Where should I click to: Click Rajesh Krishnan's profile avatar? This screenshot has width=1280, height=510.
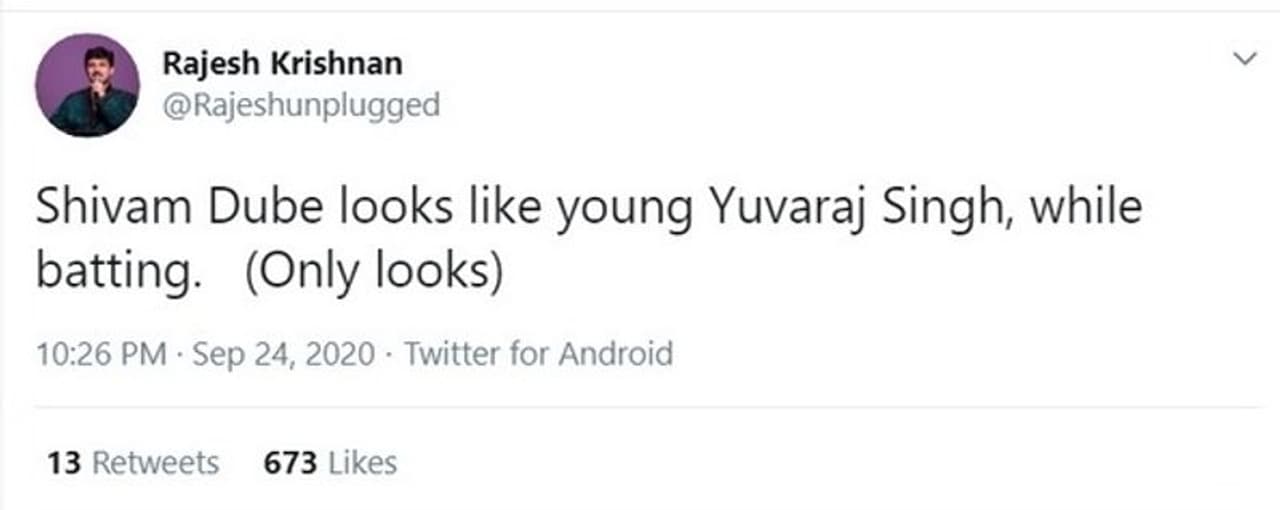(87, 85)
